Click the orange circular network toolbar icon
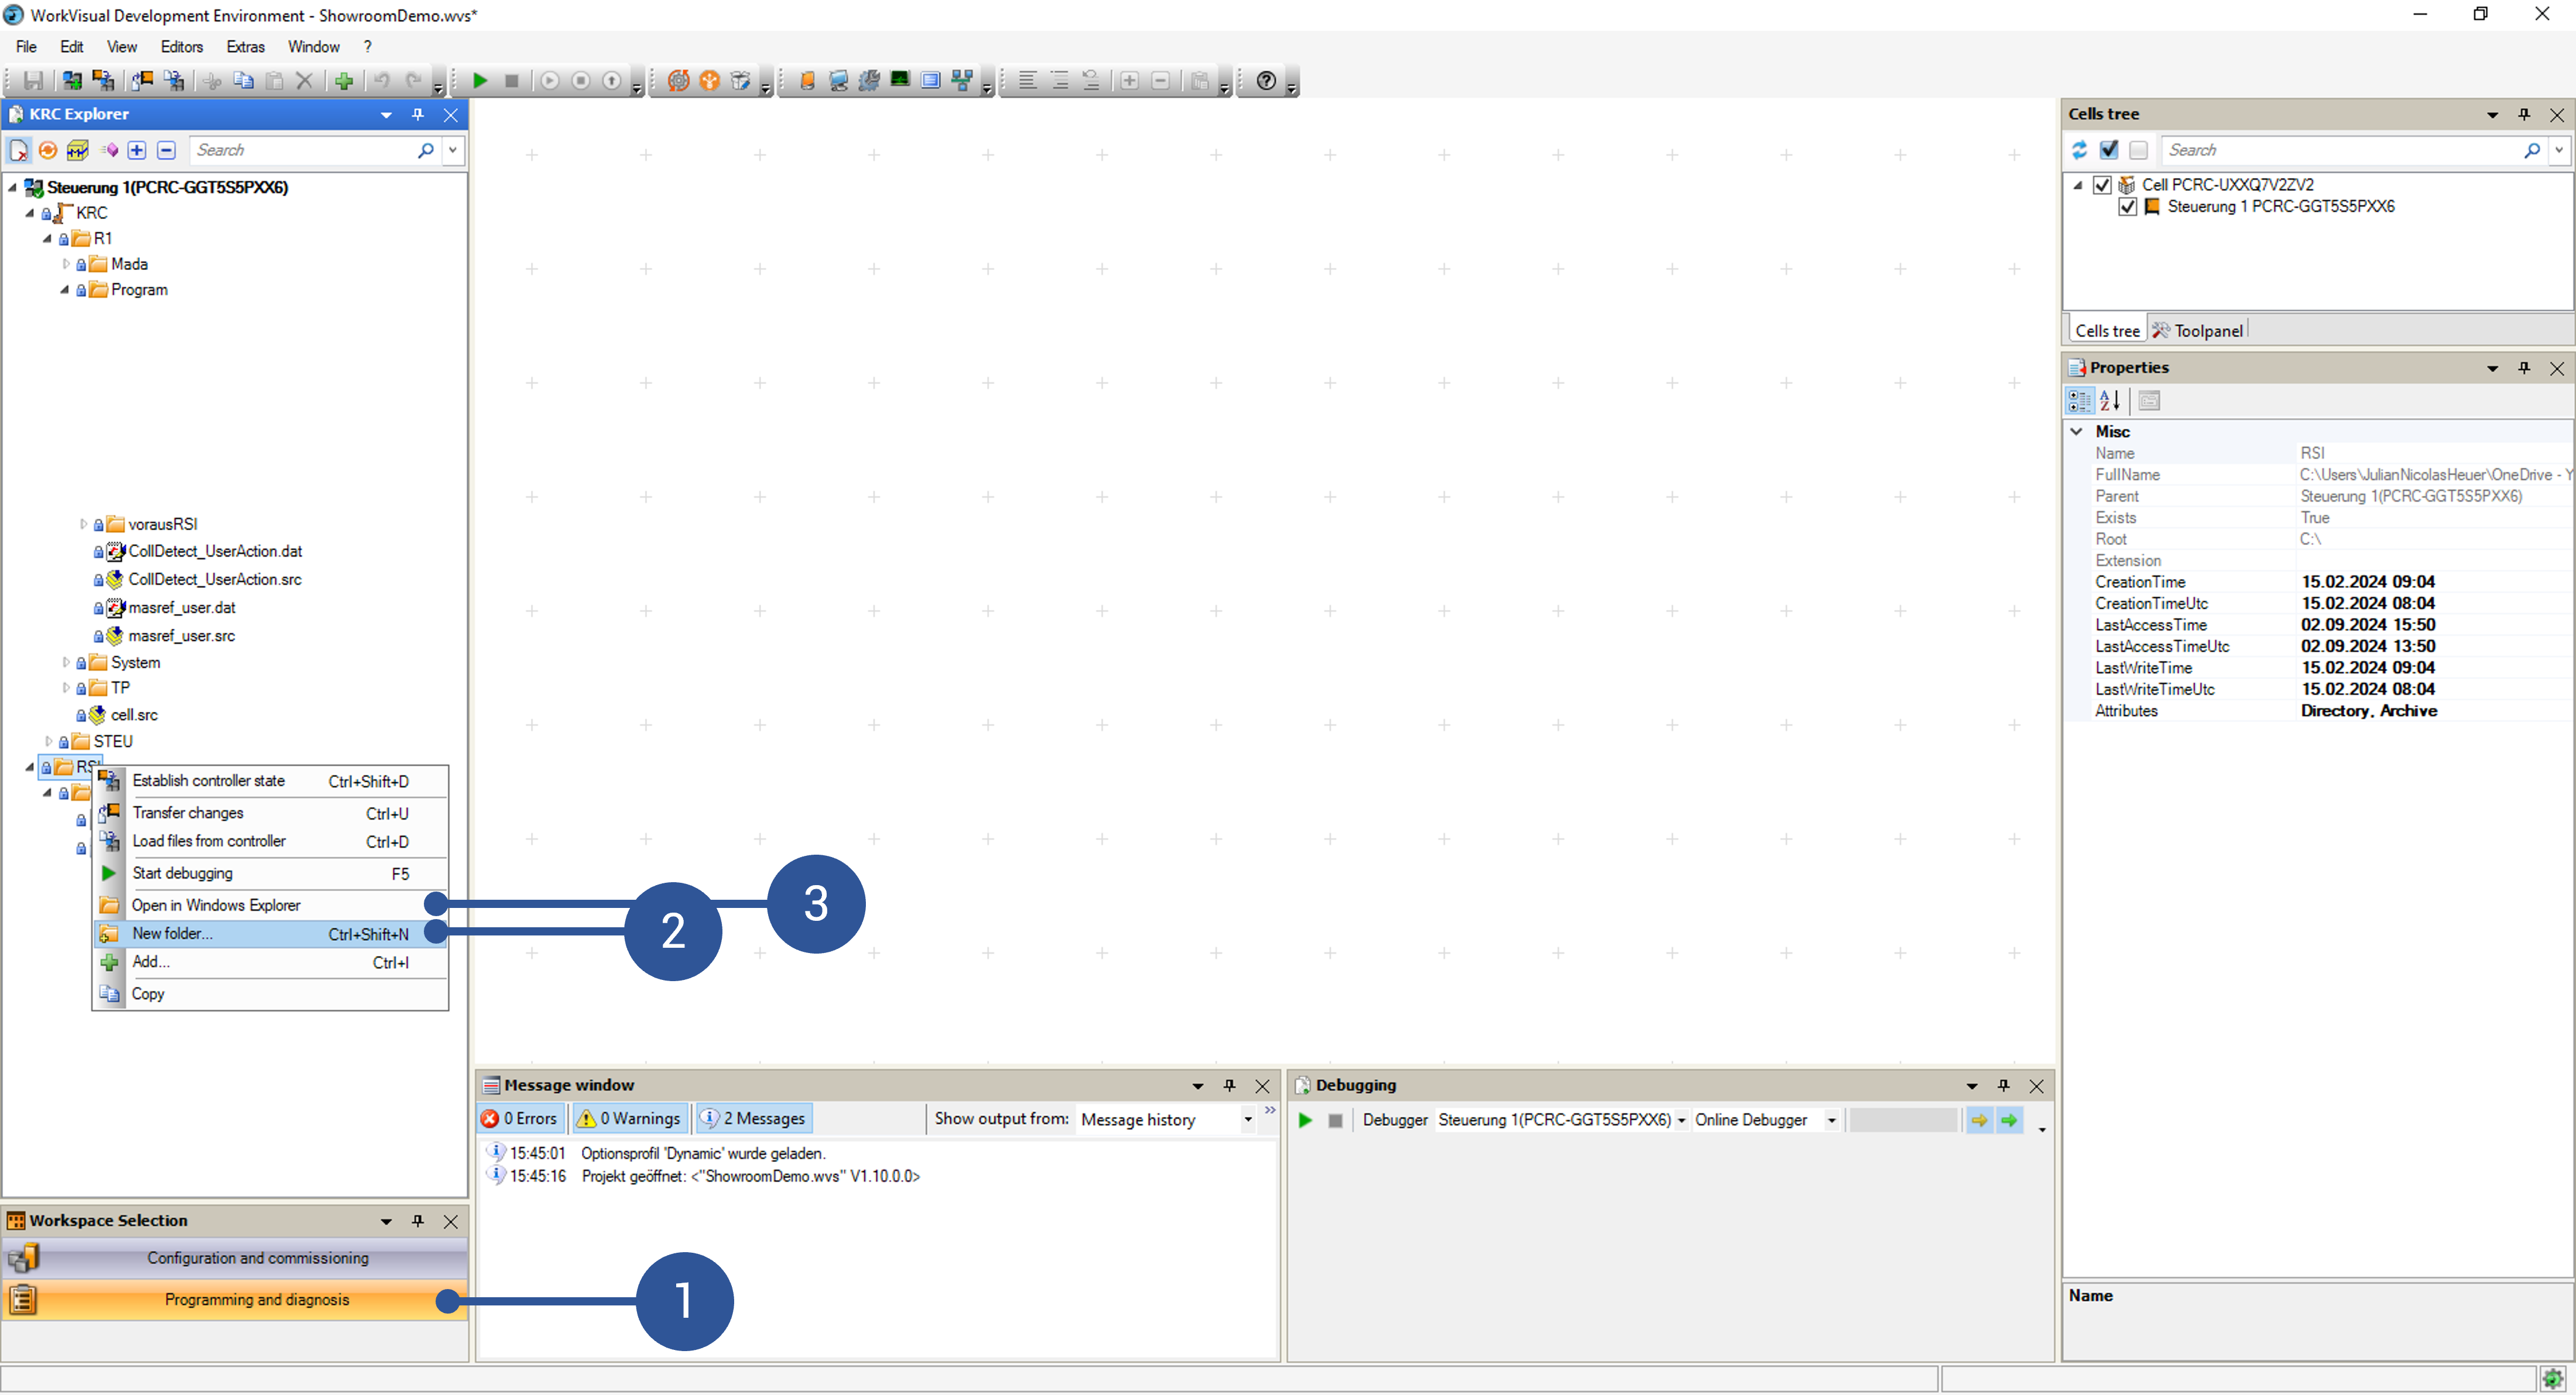This screenshot has width=2576, height=1395. pyautogui.click(x=710, y=81)
